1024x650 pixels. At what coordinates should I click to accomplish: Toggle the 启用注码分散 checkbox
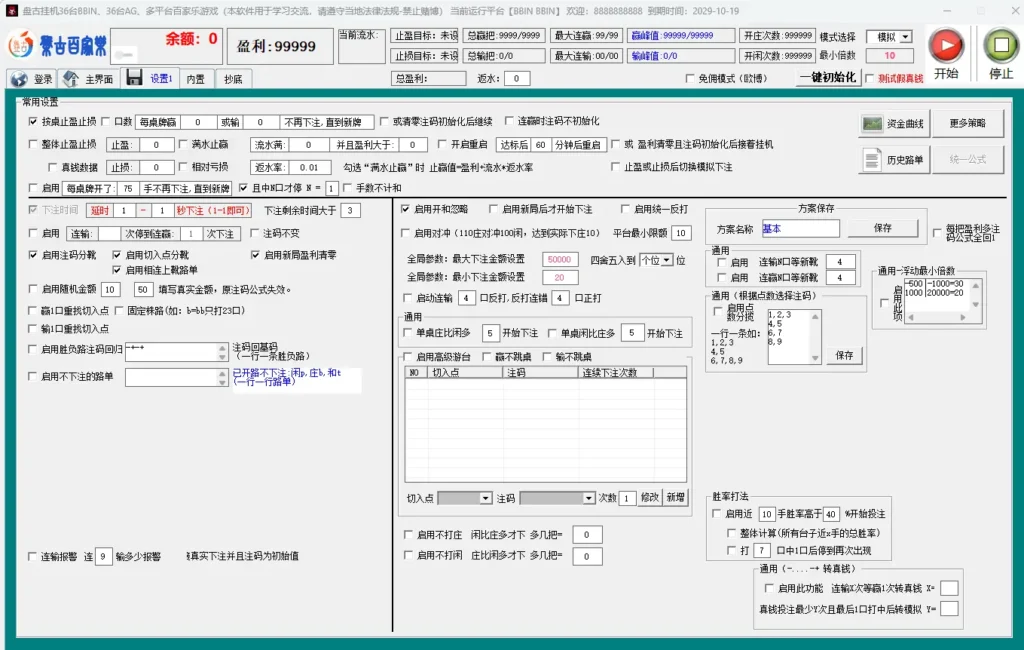[x=33, y=255]
